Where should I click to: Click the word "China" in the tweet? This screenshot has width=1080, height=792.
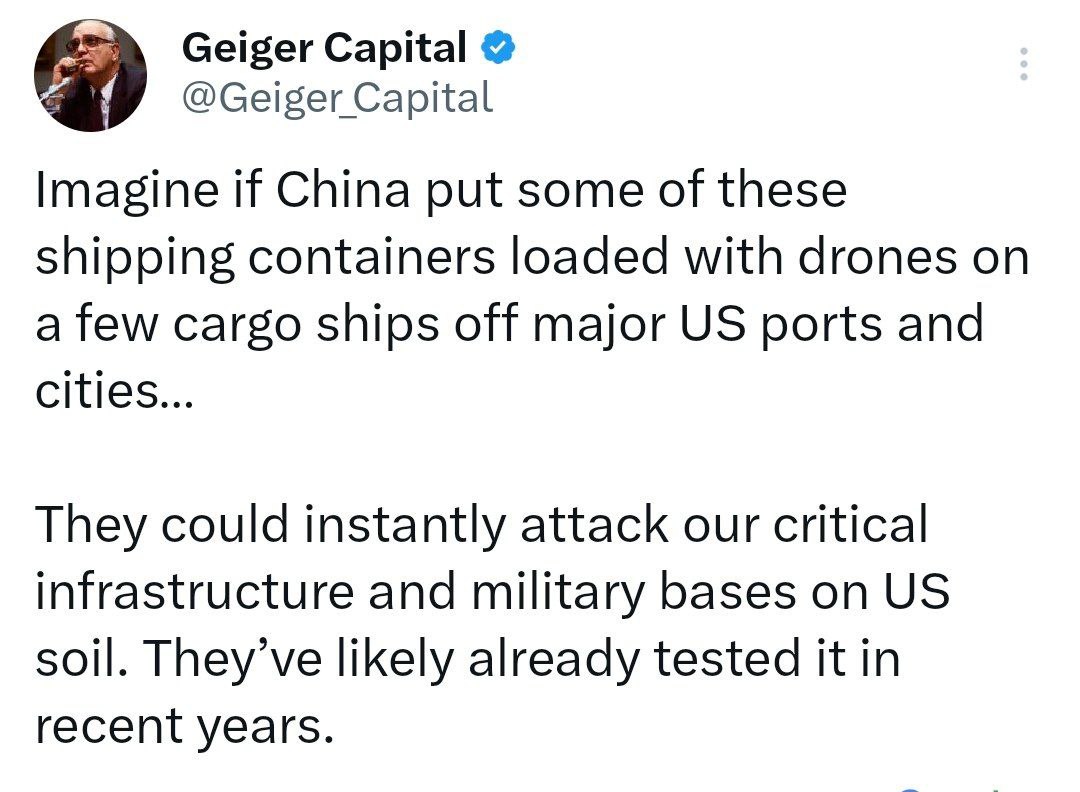[342, 191]
